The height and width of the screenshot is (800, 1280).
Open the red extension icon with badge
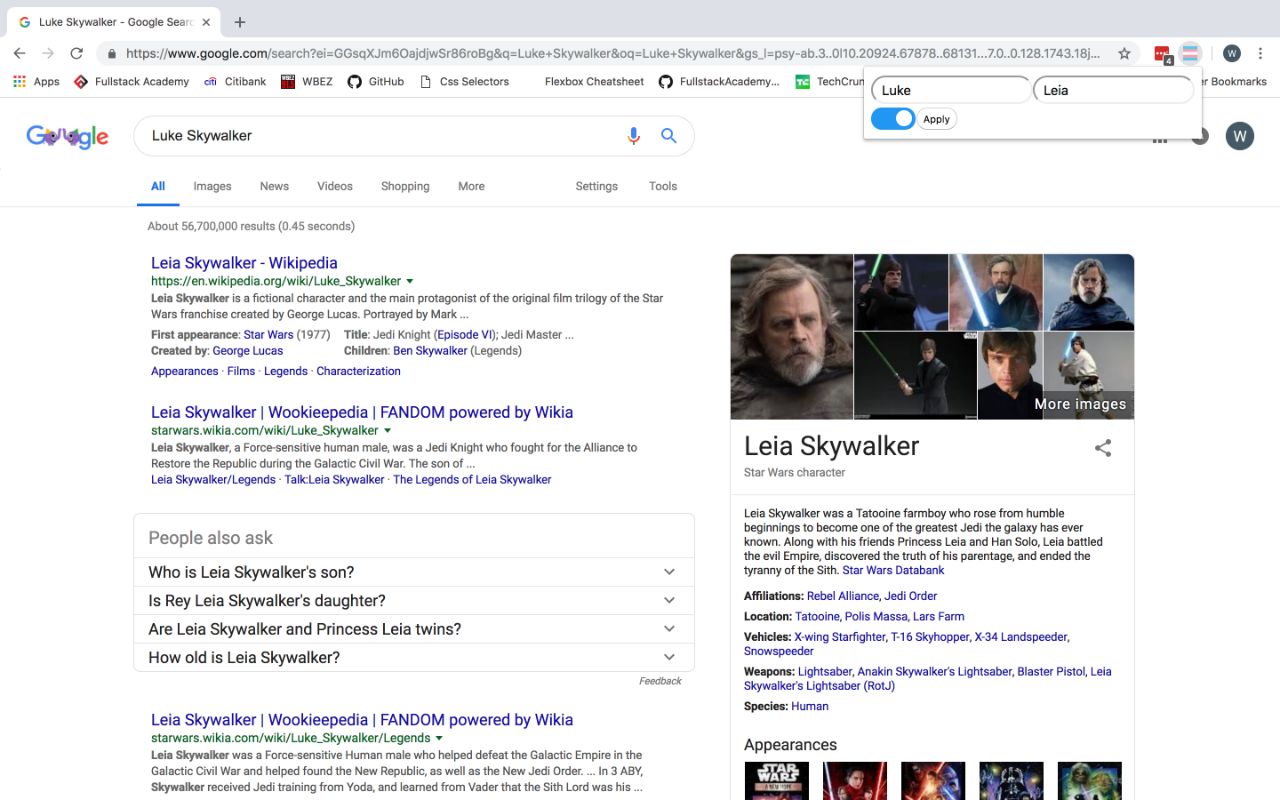tap(1163, 54)
